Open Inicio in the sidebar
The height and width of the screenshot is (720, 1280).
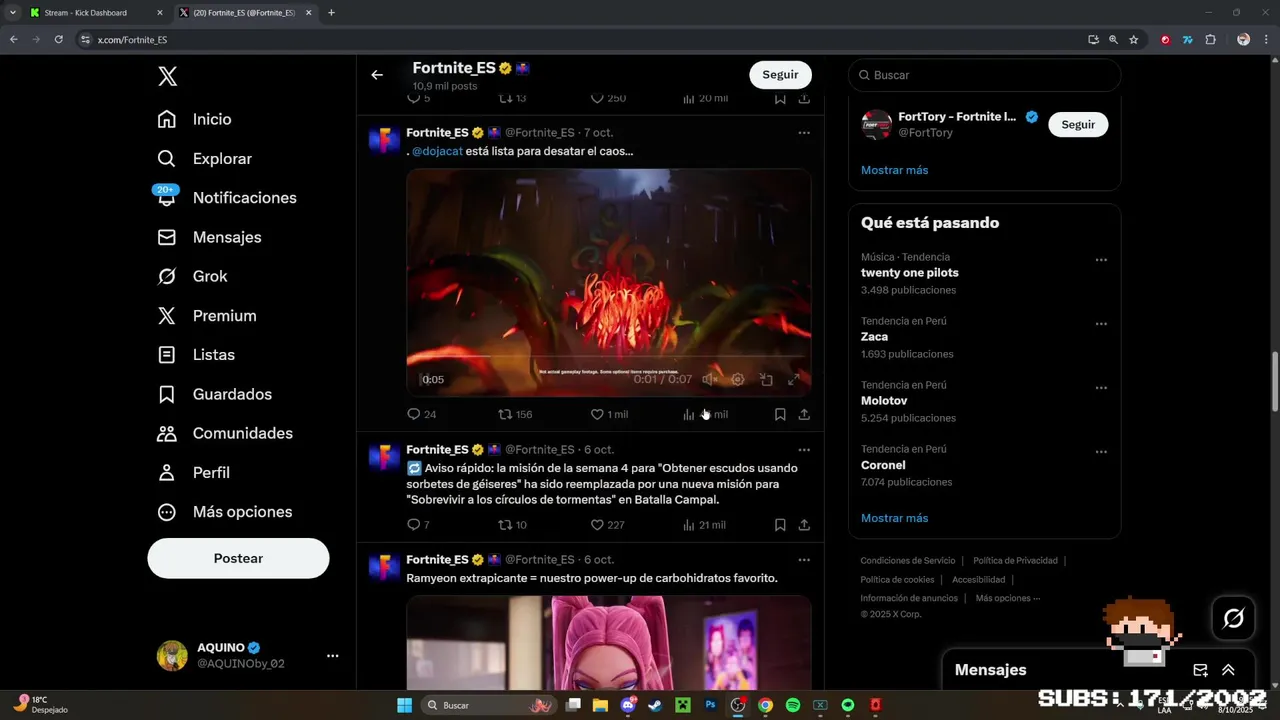194,119
